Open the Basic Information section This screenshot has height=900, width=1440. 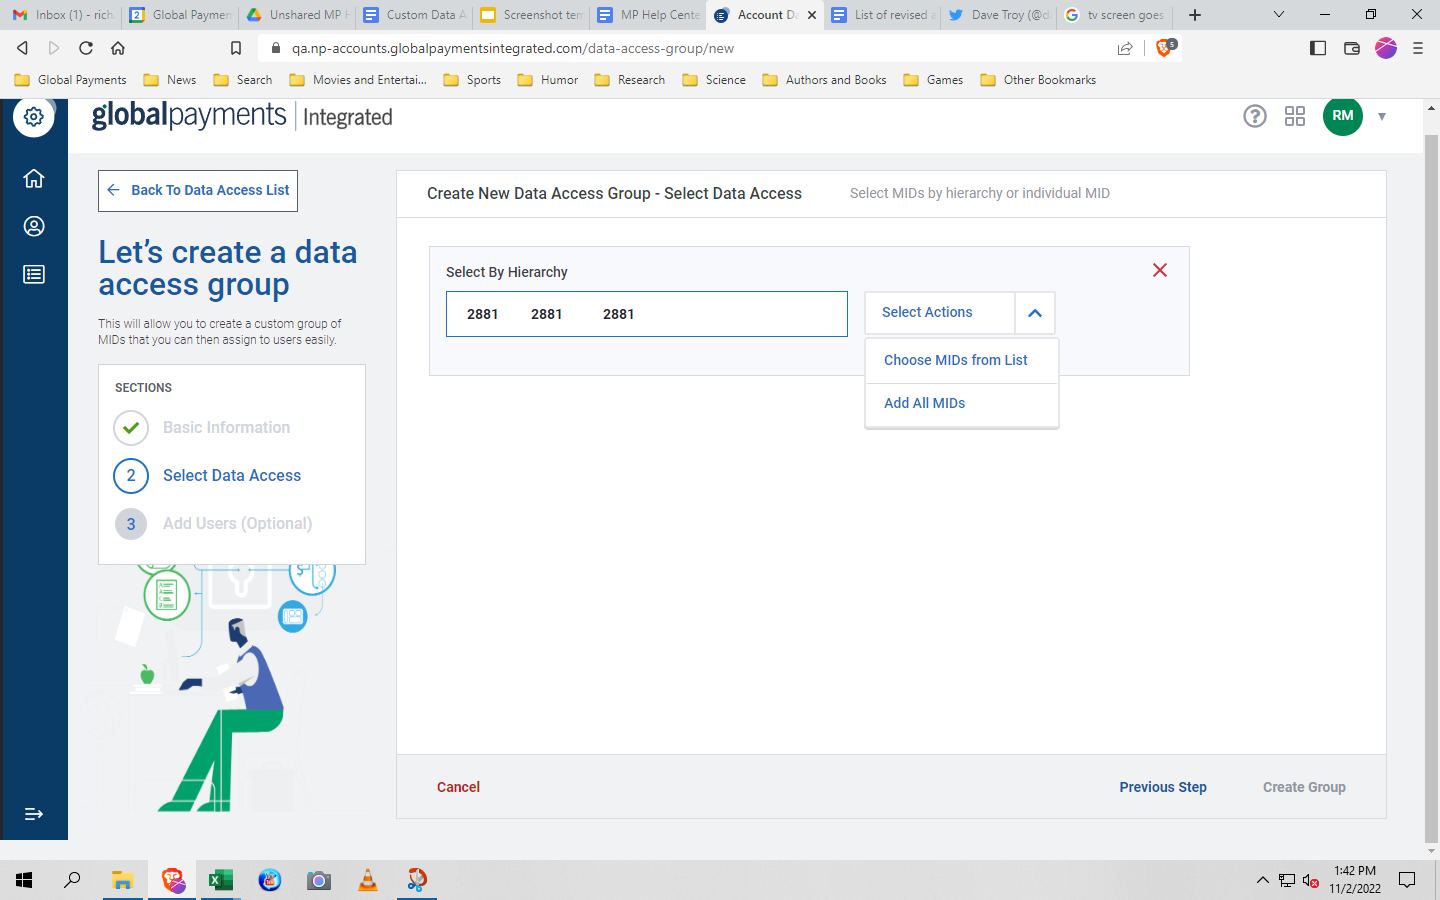pyautogui.click(x=226, y=427)
